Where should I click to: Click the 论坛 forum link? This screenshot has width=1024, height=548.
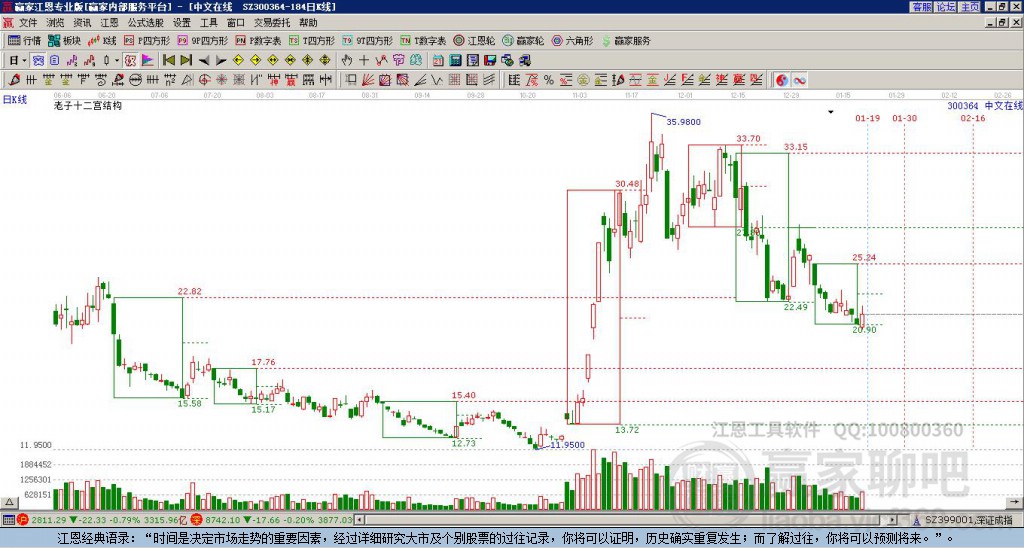[946, 7]
